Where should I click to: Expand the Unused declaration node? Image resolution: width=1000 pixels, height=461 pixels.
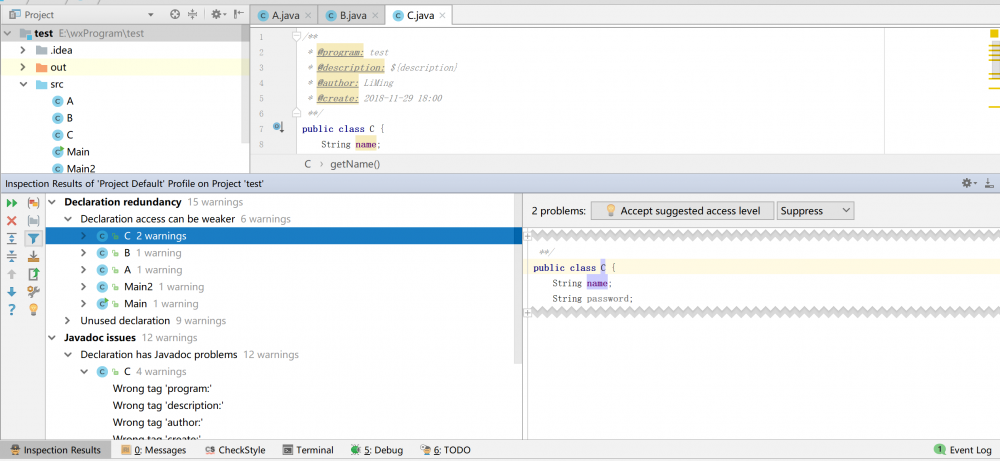pyautogui.click(x=68, y=321)
